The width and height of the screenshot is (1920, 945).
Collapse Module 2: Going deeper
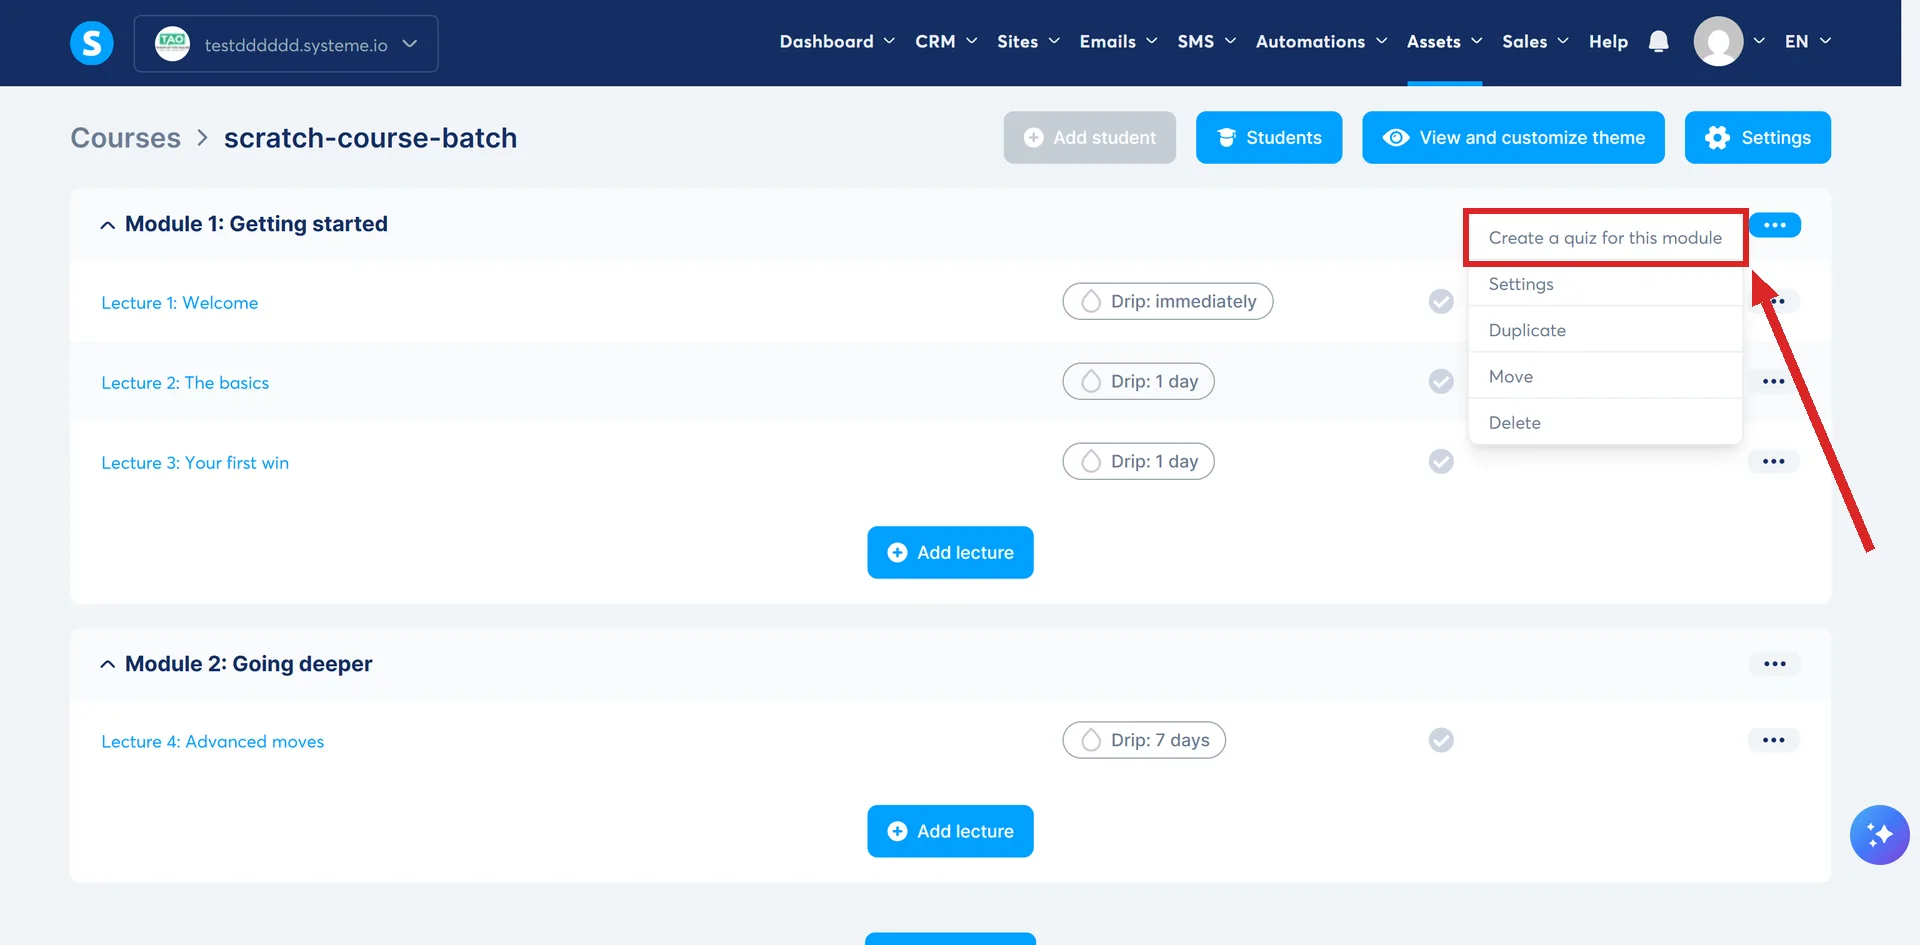(107, 665)
